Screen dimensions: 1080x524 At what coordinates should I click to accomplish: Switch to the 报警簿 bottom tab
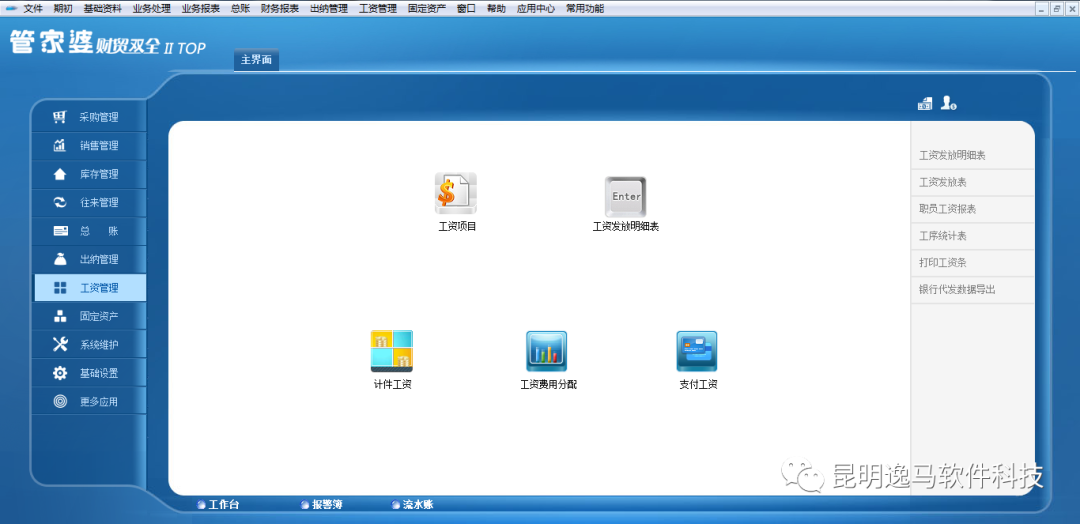322,505
